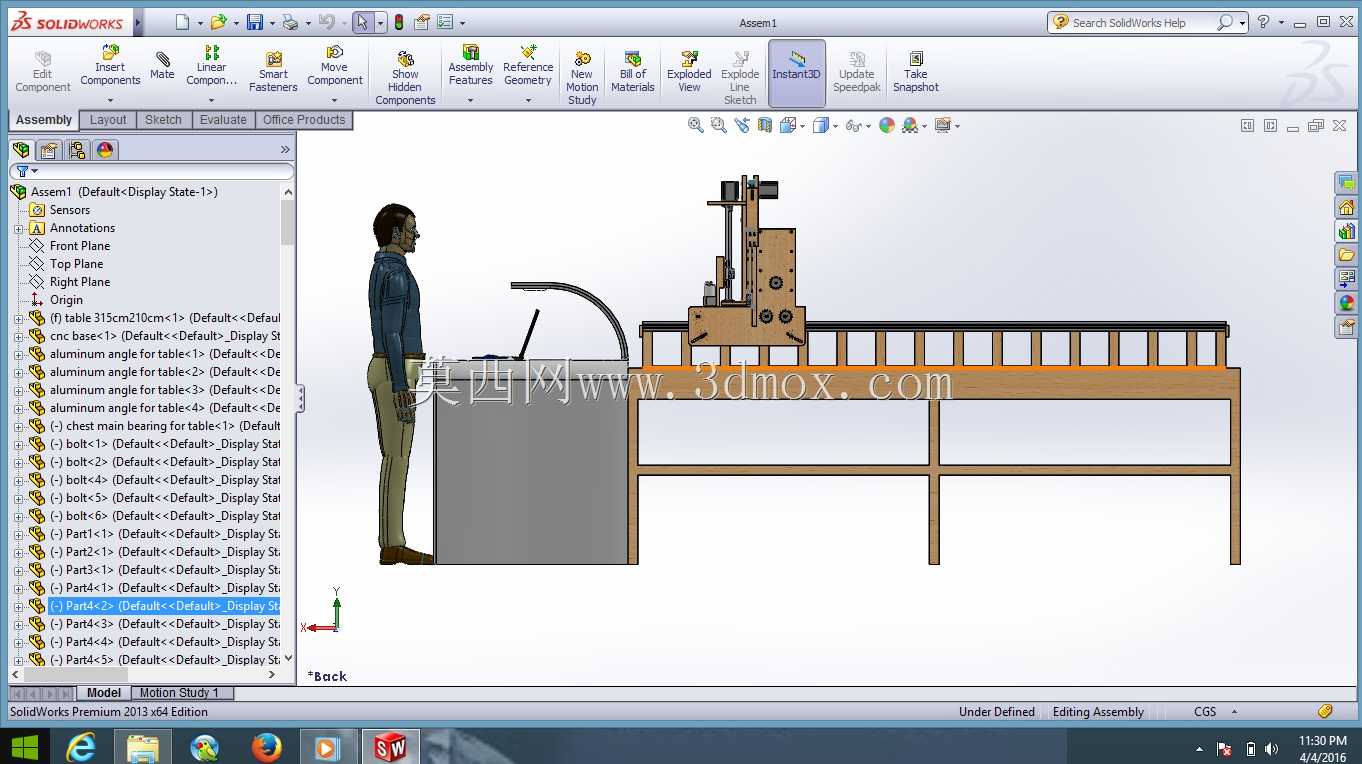Click the Search SolidWorks Help field
Viewport: 1362px width, 764px height.
(1143, 22)
